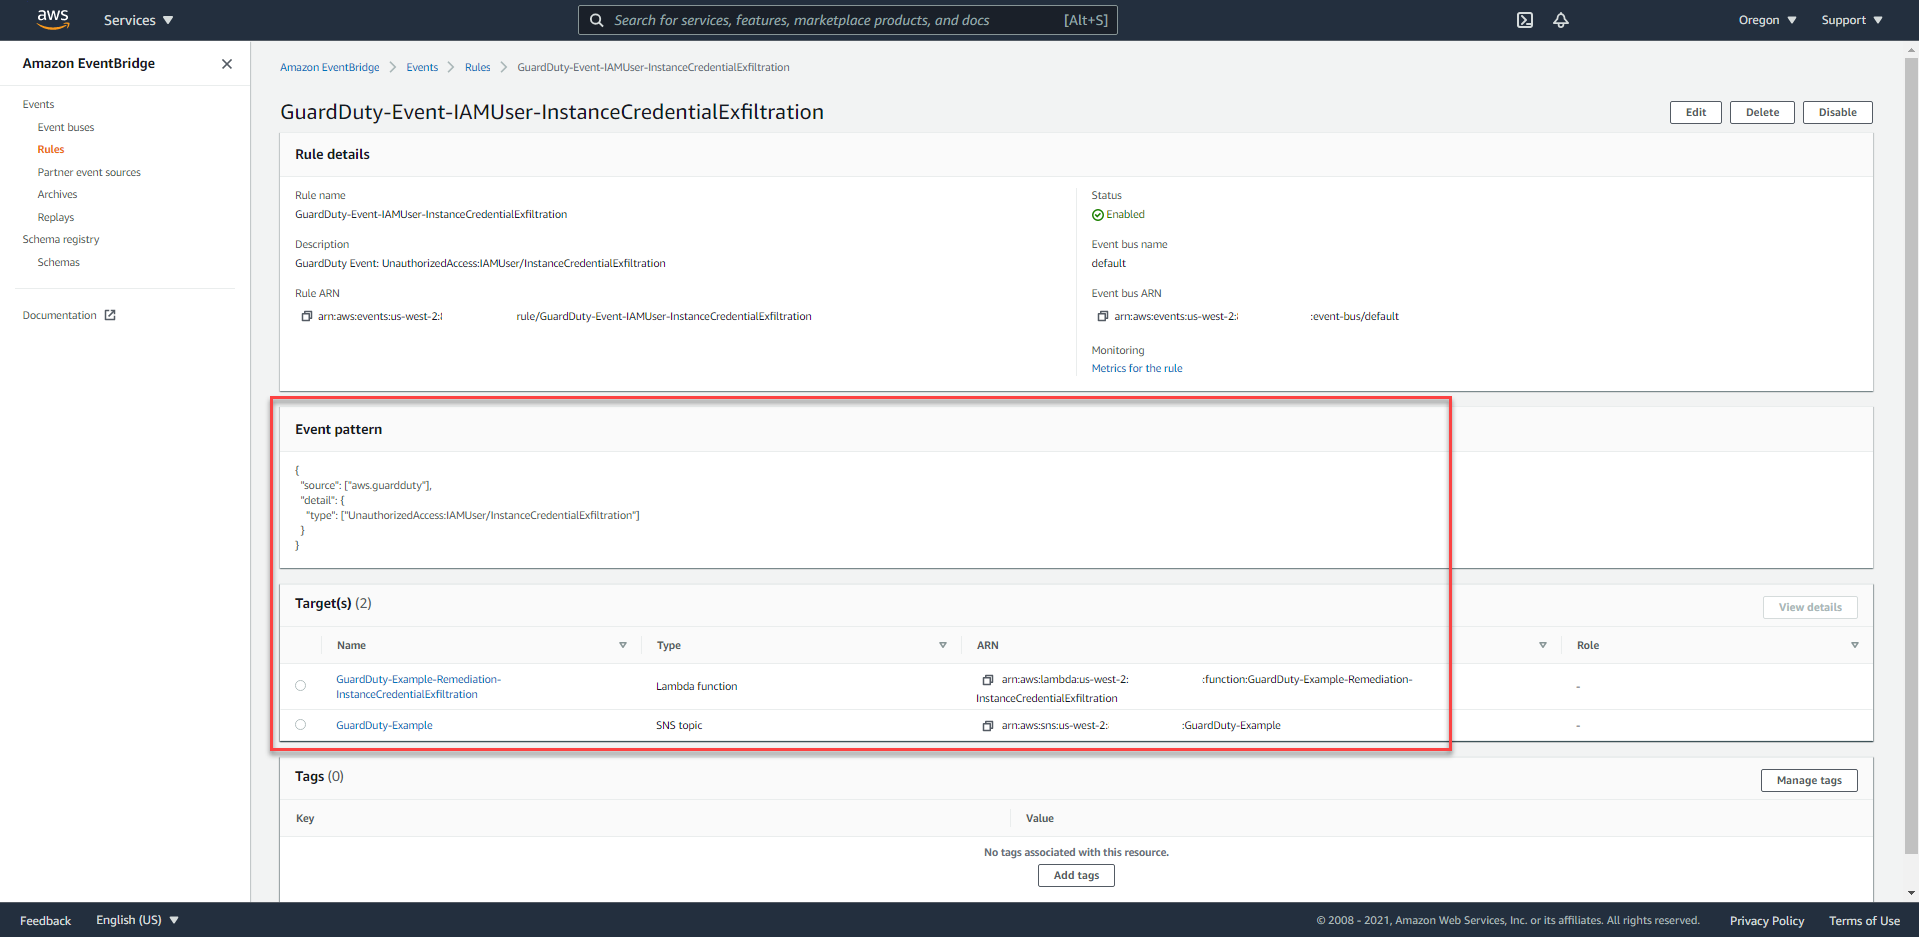
Task: Go to Rules breadcrumb link
Action: (477, 67)
